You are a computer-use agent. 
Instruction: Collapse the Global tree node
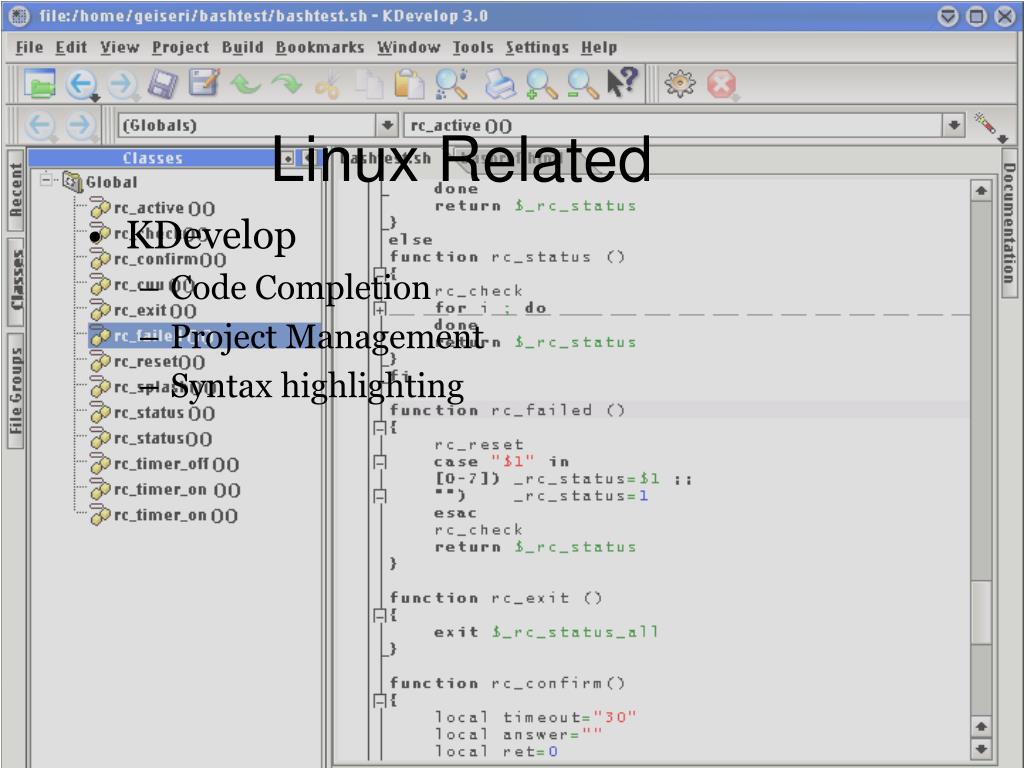46,179
